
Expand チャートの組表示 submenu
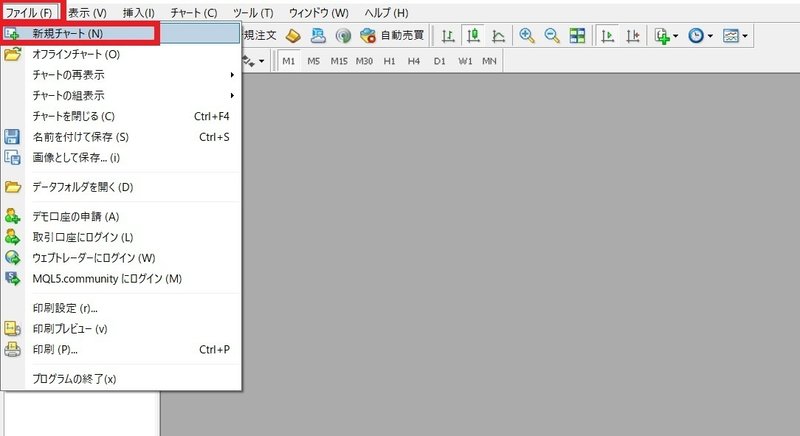coord(120,95)
